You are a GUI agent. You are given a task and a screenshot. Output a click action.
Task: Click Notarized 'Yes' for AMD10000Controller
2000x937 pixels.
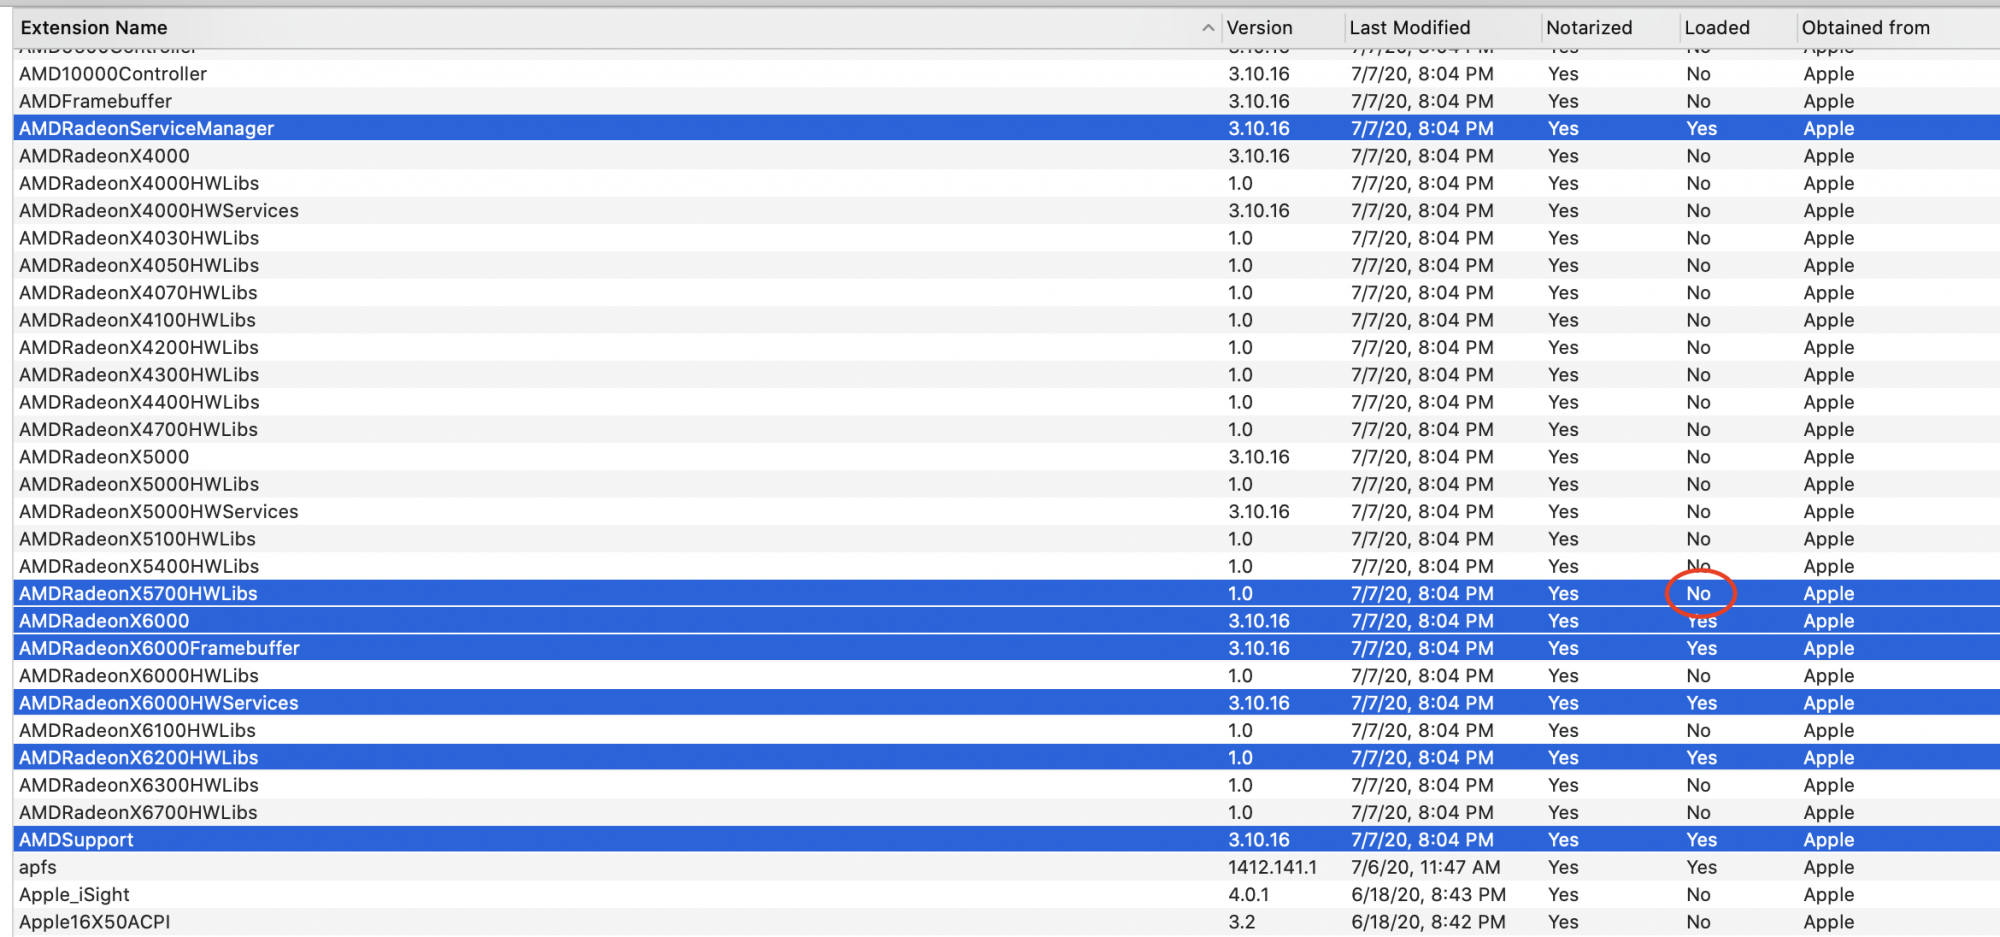(x=1563, y=74)
